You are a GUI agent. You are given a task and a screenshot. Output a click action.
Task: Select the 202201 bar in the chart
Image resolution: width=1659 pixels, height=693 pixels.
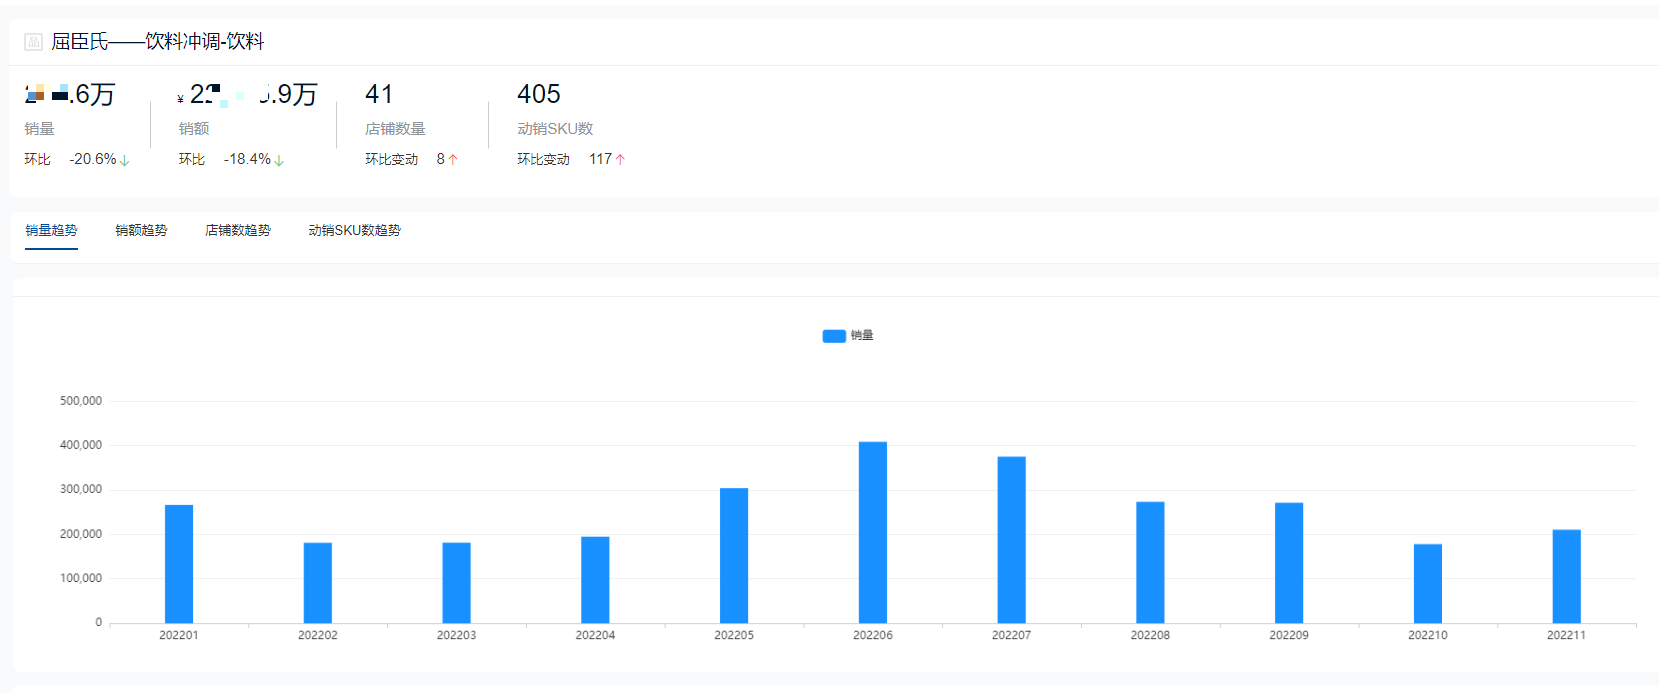[179, 564]
